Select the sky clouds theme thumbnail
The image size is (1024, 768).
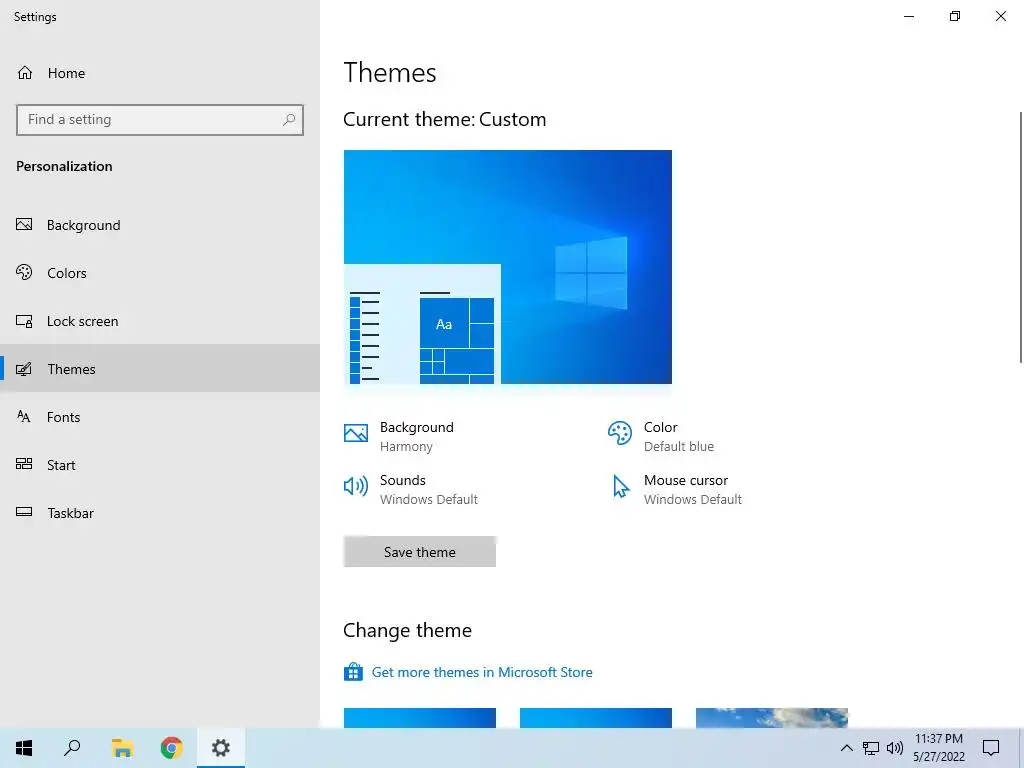772,718
